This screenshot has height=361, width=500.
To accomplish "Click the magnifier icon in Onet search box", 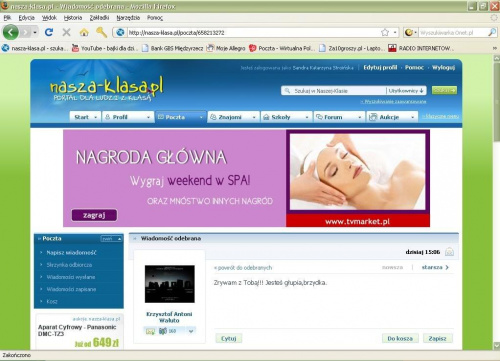I will 492,32.
